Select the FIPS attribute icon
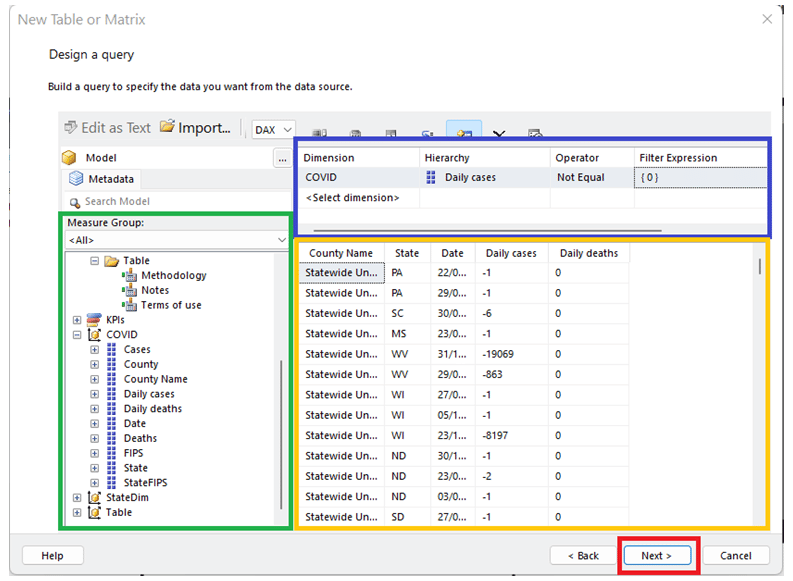The width and height of the screenshot is (793, 581). pyautogui.click(x=111, y=453)
